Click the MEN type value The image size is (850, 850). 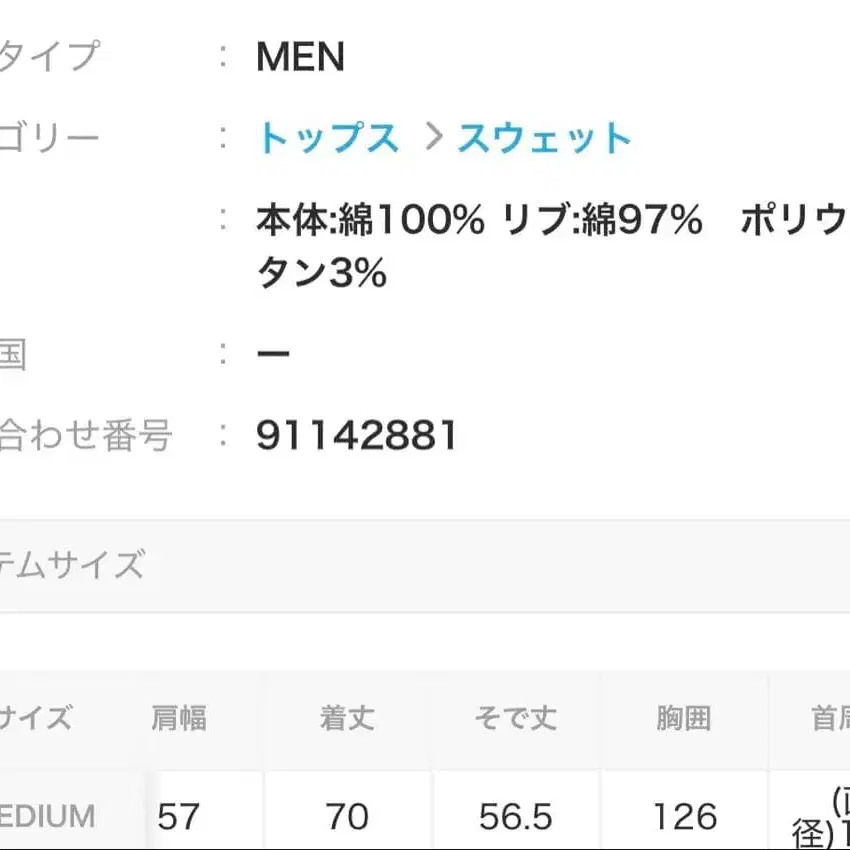coord(300,58)
